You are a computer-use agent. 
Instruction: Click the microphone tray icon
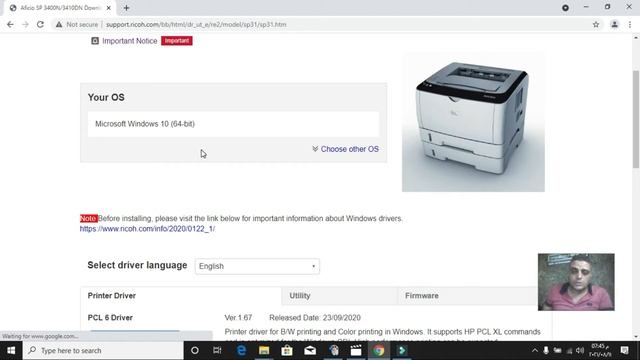[x=546, y=351]
